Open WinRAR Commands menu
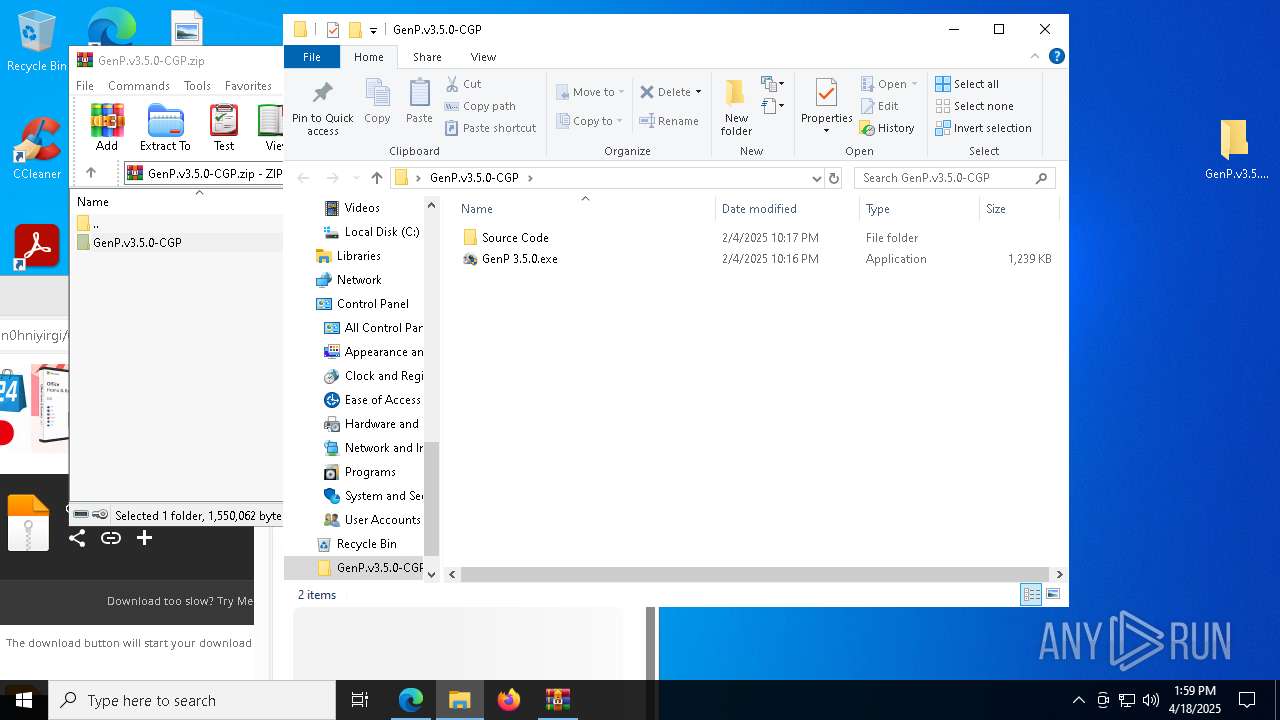This screenshot has height=720, width=1280. tap(139, 86)
